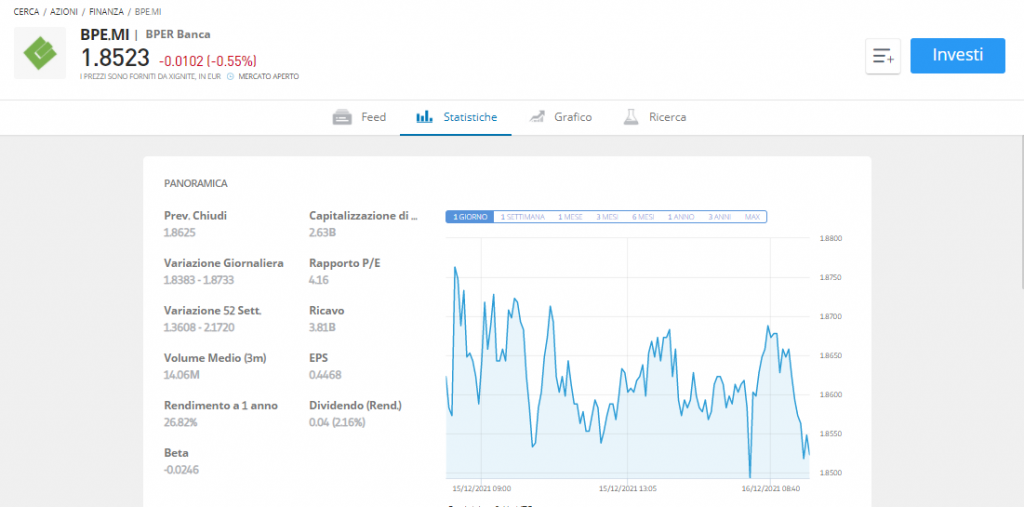Click the market cap value 2.63B
This screenshot has height=507, width=1024.
coord(323,232)
